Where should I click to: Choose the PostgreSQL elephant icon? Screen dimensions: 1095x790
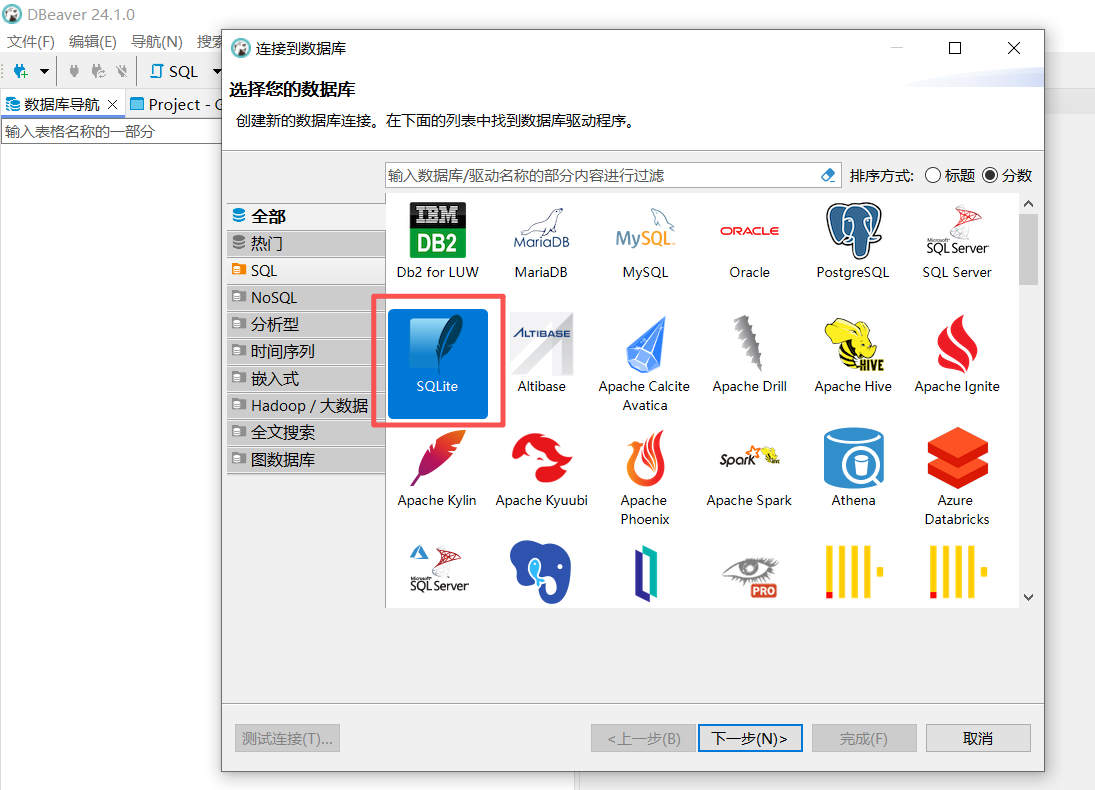click(x=853, y=231)
